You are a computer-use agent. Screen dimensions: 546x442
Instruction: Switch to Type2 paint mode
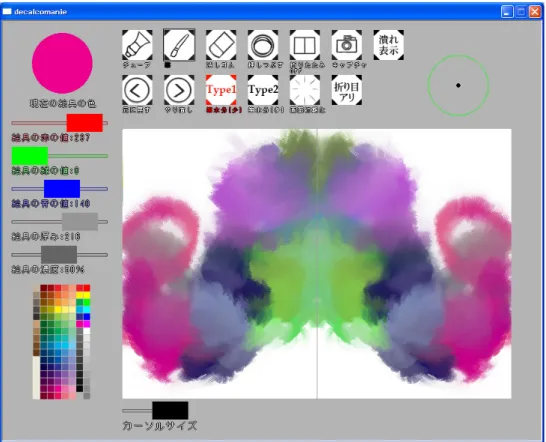pos(263,90)
